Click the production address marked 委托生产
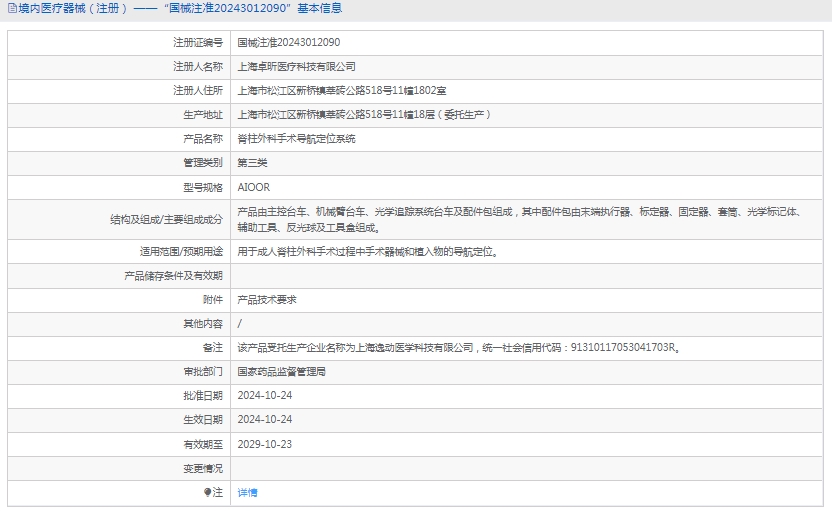Viewport: 832px width, 511px height. pos(363,115)
